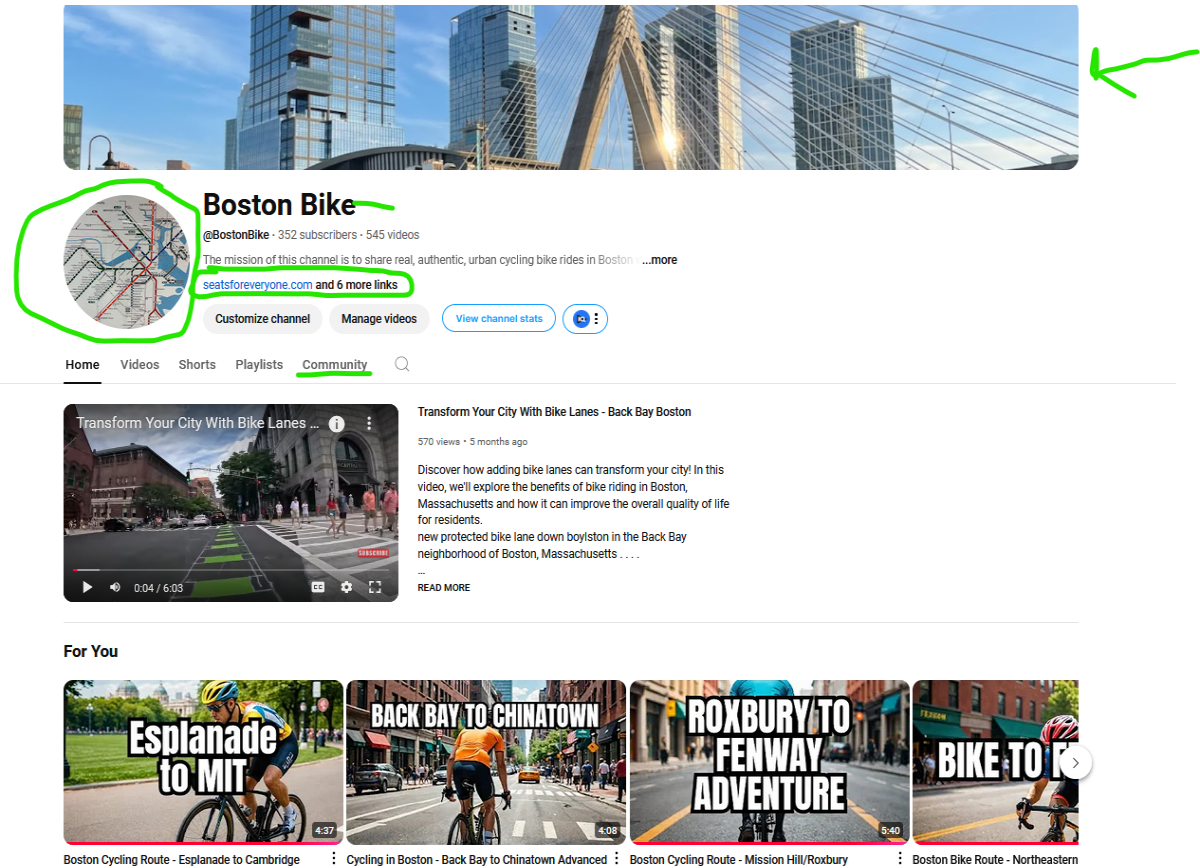Open the extension three-dot menu beside stats

597,319
